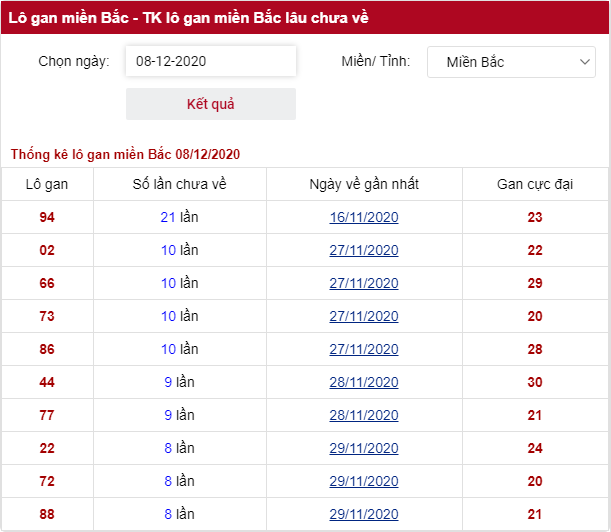This screenshot has width=611, height=532.
Task: Open the 27/11/2020 link in row 66
Action: 364,283
